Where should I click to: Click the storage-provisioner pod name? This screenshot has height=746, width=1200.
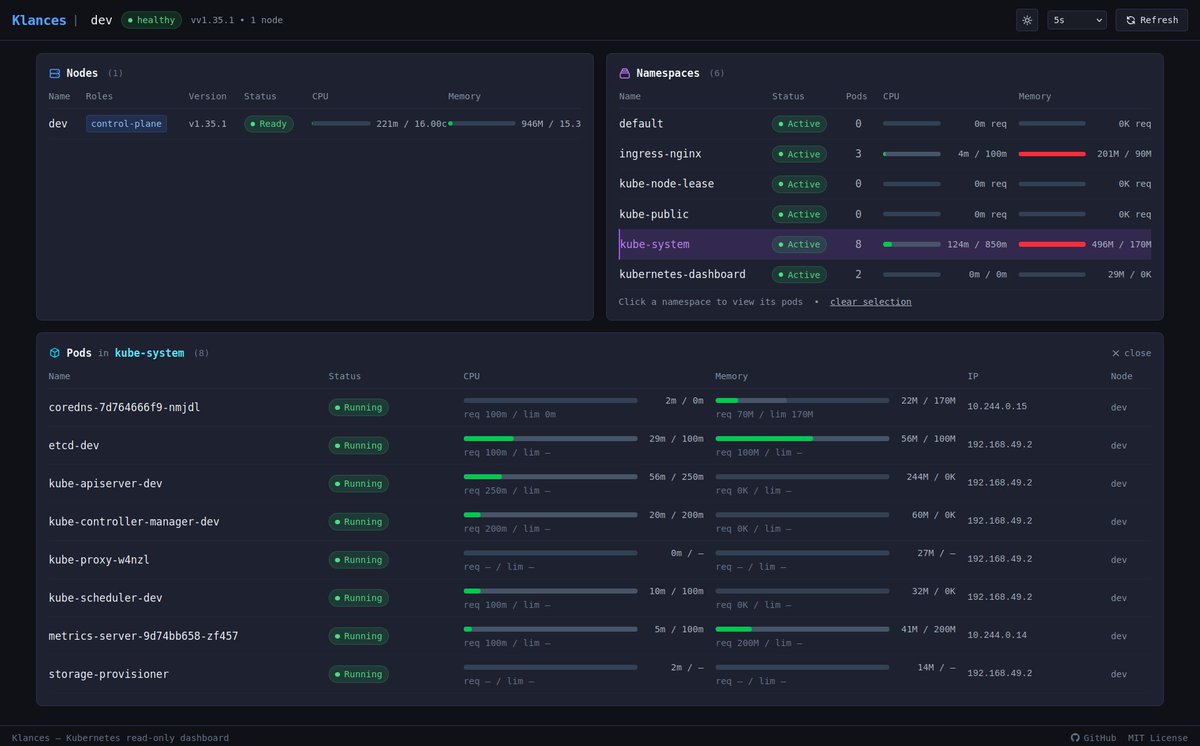109,674
